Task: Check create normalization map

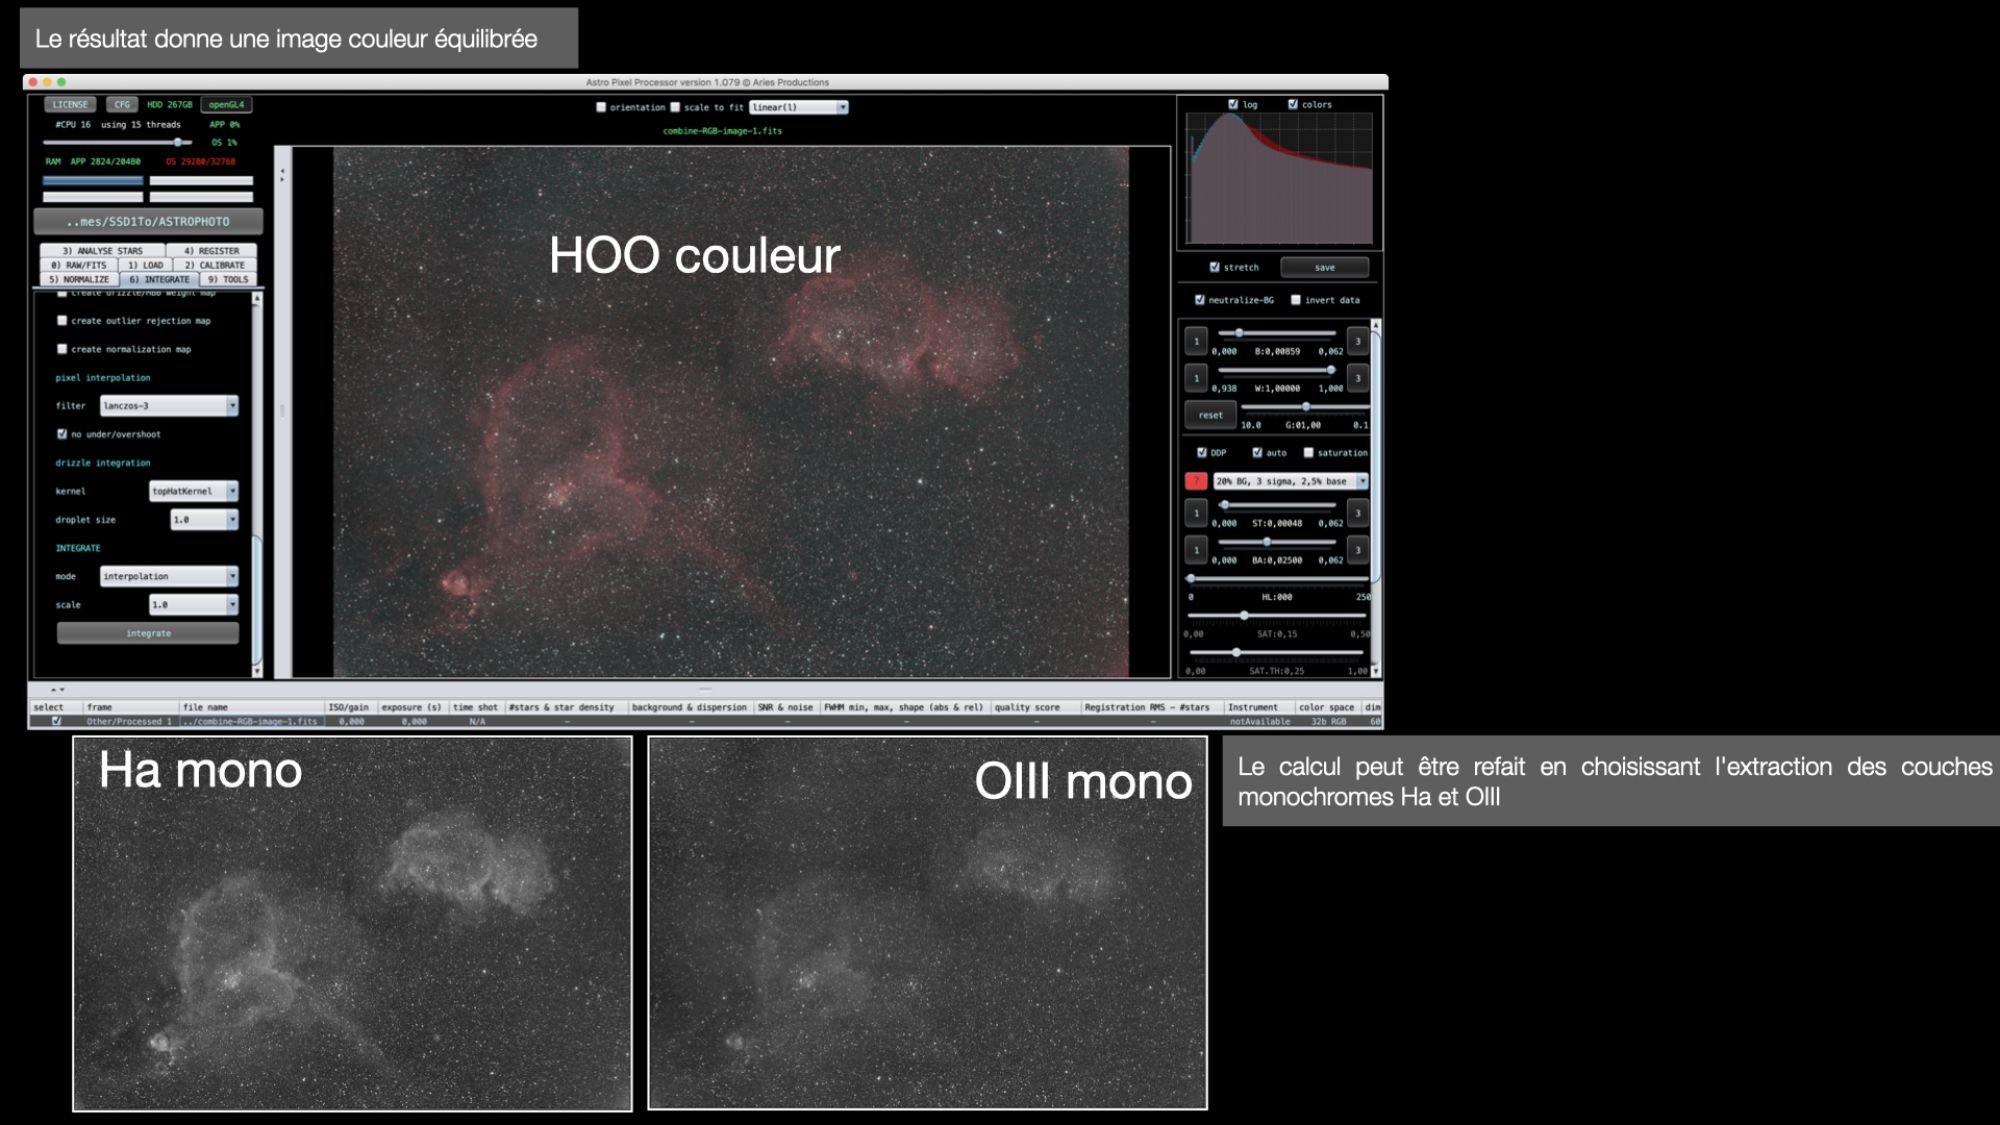Action: tap(62, 349)
